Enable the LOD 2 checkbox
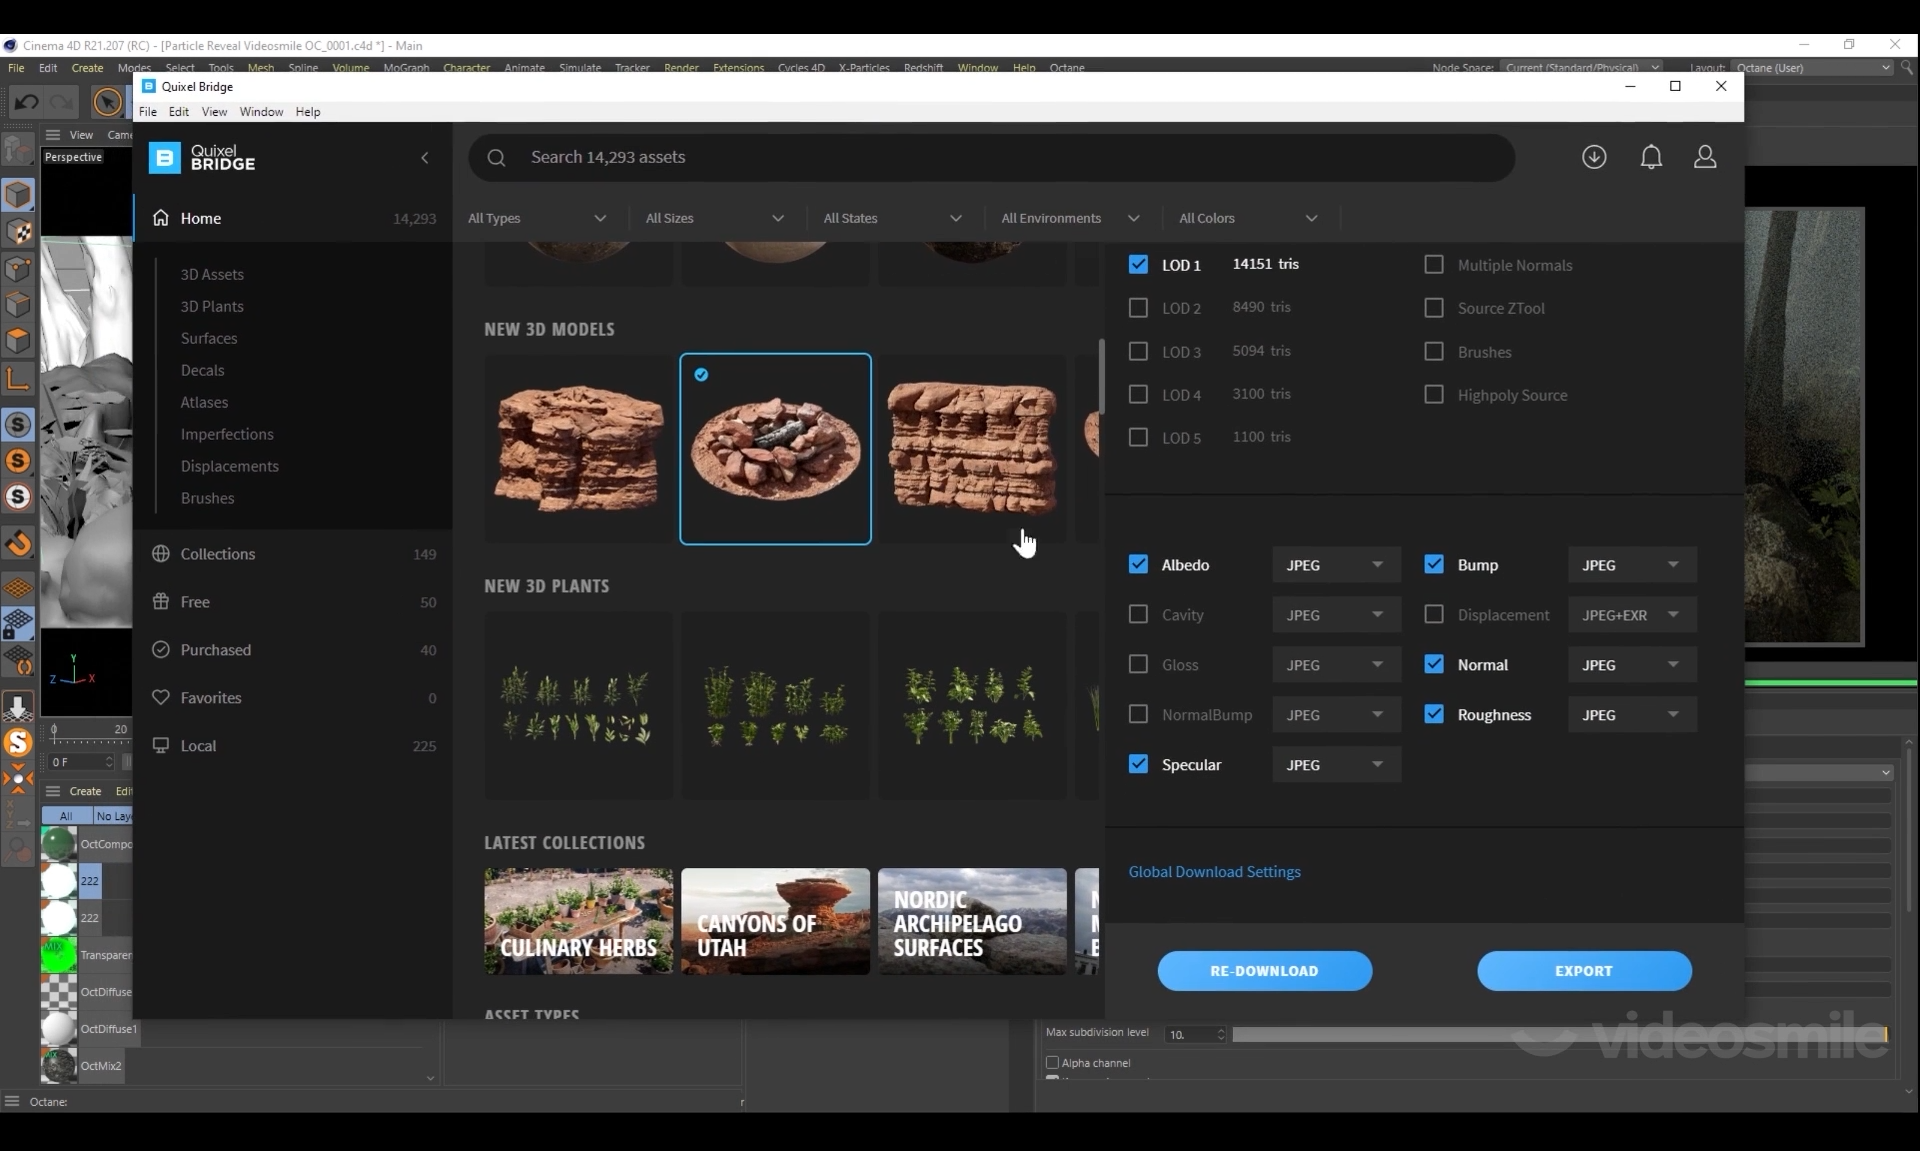This screenshot has width=1920, height=1151. point(1138,308)
